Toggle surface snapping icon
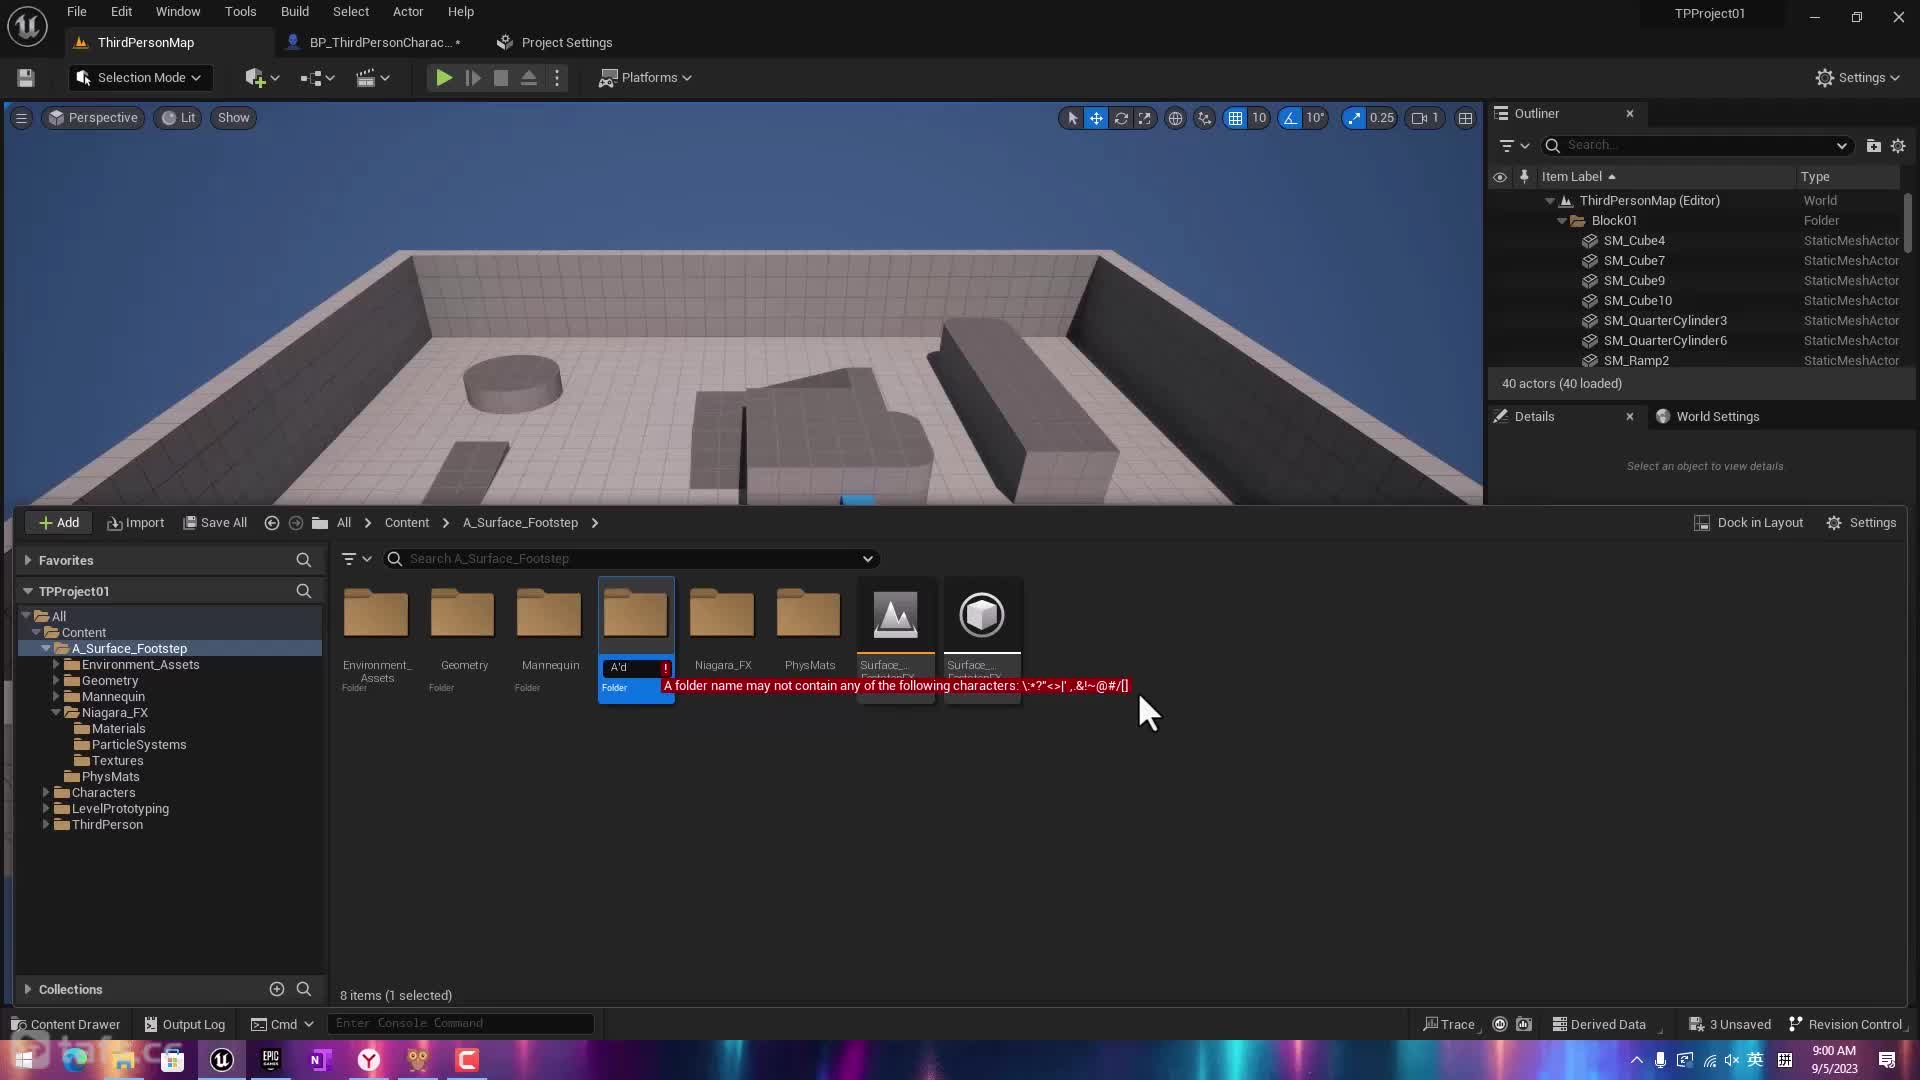The width and height of the screenshot is (1920, 1080). pyautogui.click(x=1205, y=118)
